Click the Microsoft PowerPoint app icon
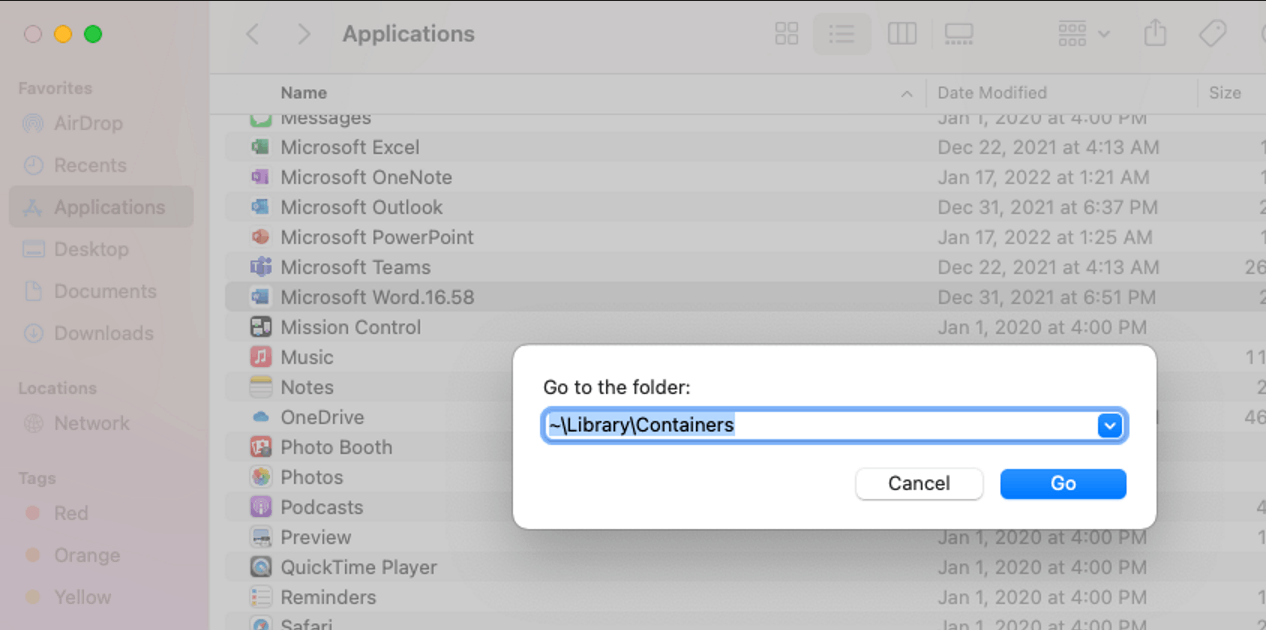1266x630 pixels. coord(261,237)
